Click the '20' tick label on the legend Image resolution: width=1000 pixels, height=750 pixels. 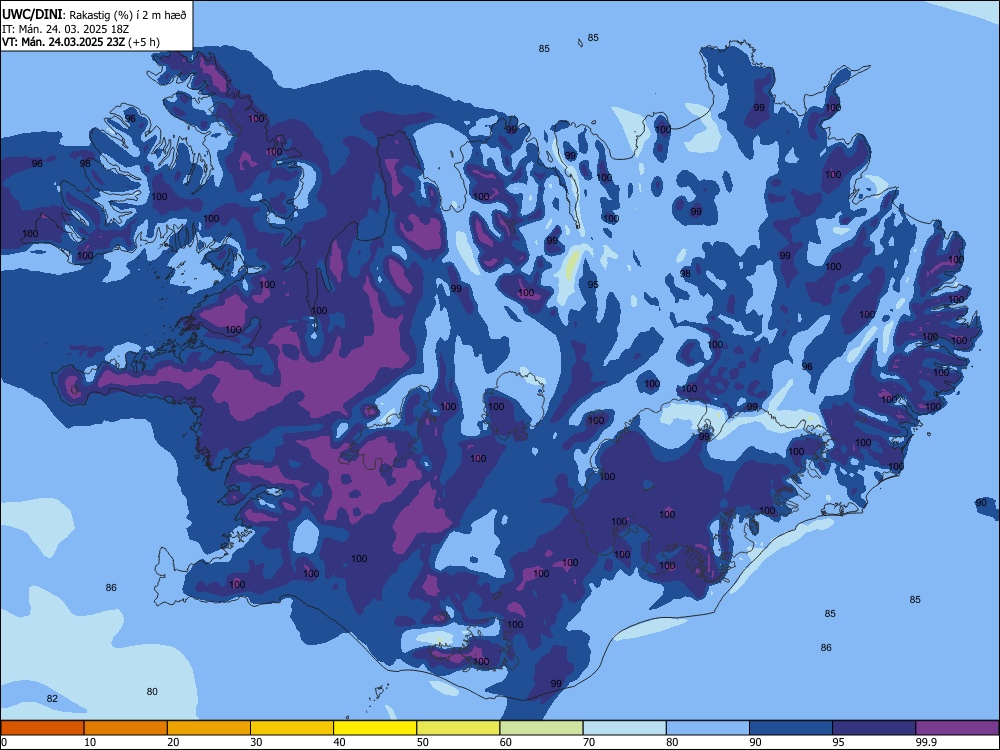pyautogui.click(x=173, y=742)
